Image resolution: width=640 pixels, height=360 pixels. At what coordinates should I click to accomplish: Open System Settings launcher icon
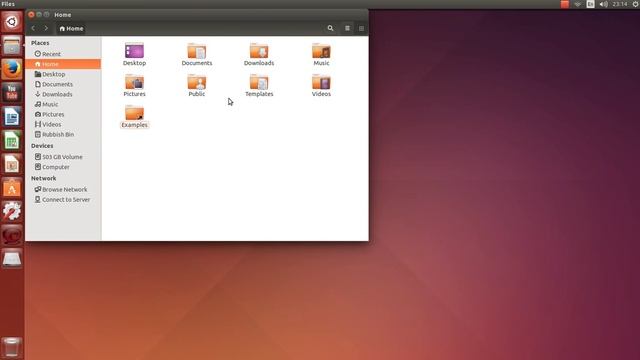[x=12, y=211]
